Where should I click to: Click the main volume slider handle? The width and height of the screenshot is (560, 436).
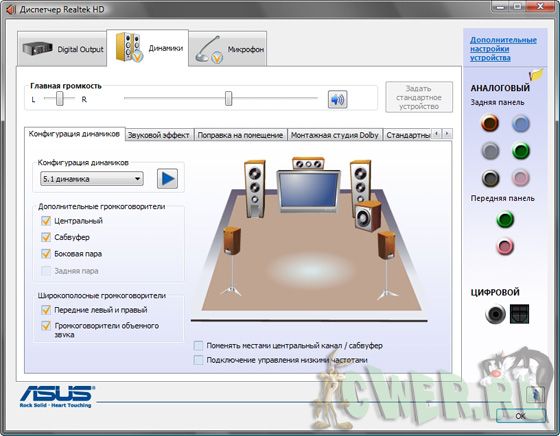coord(229,98)
